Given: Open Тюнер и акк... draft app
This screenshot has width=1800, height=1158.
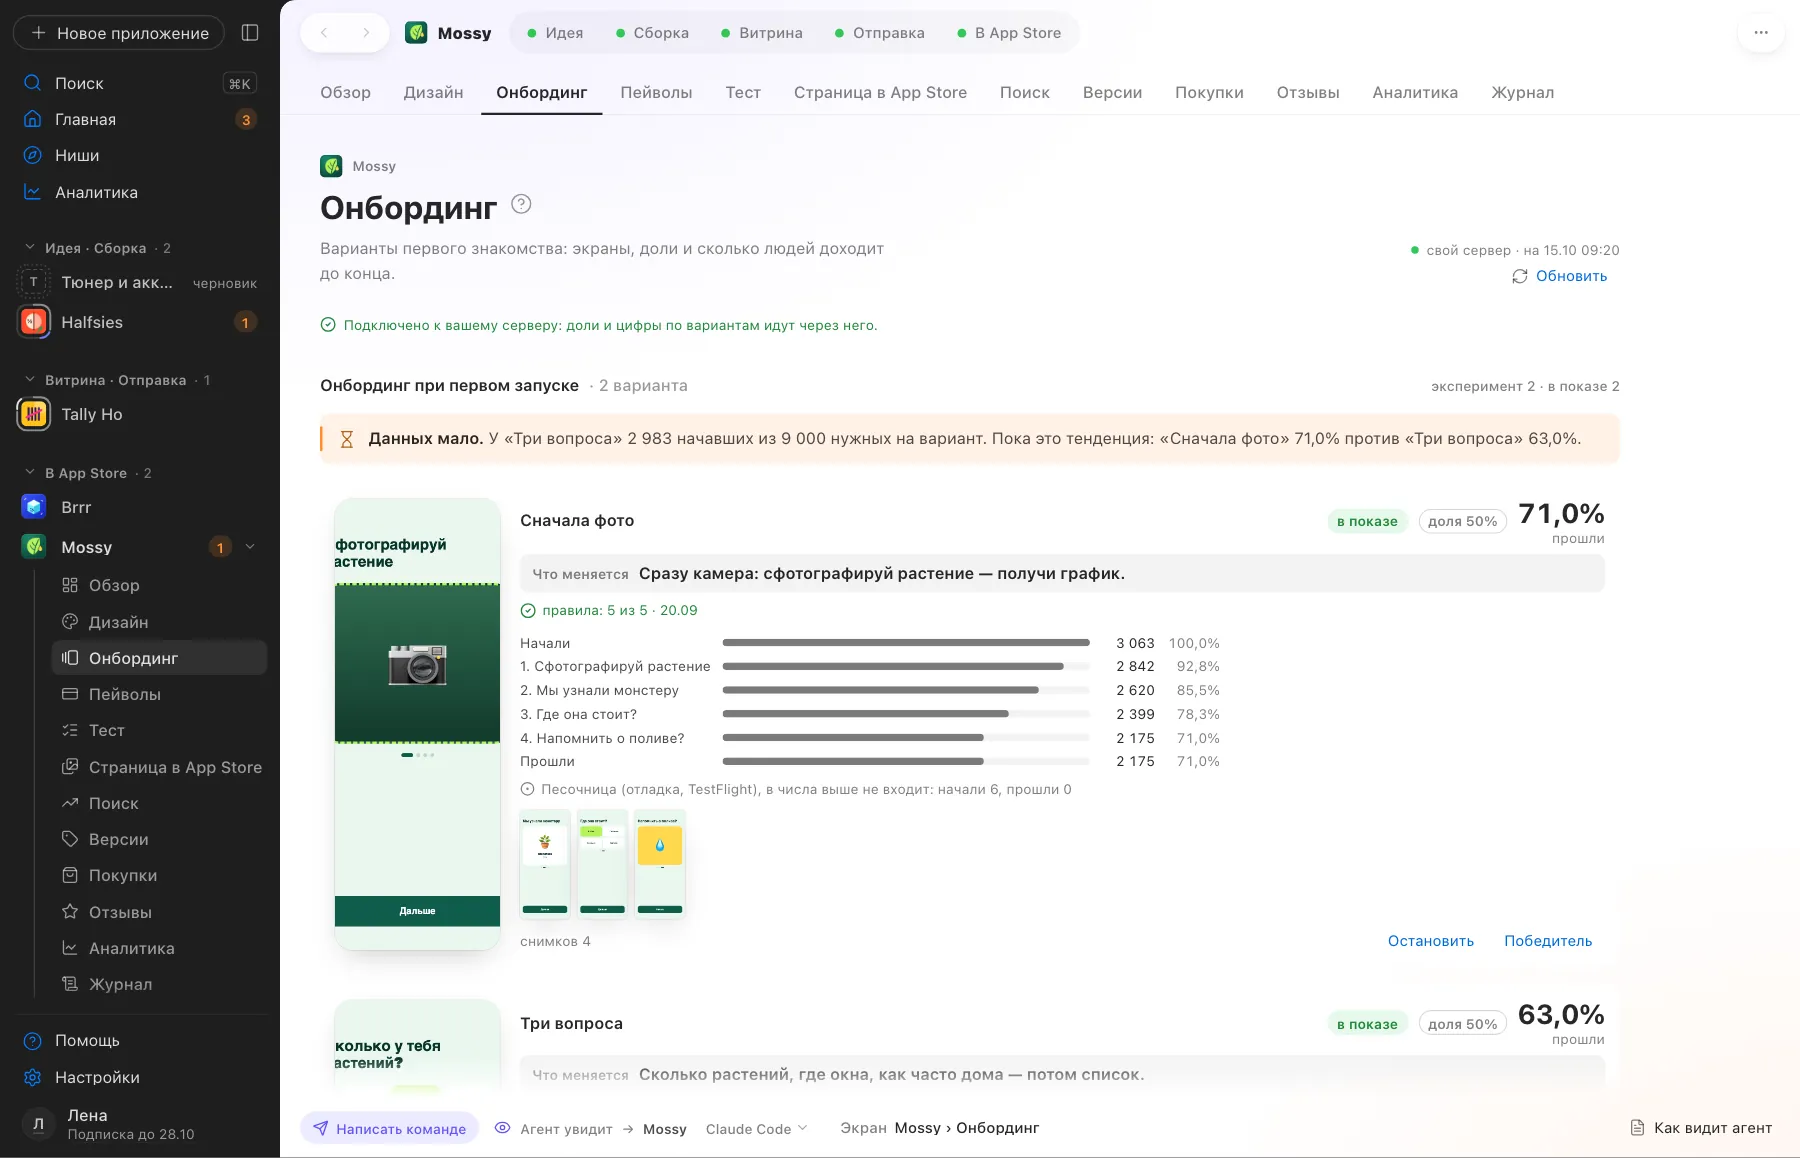Looking at the screenshot, I should click(x=140, y=282).
